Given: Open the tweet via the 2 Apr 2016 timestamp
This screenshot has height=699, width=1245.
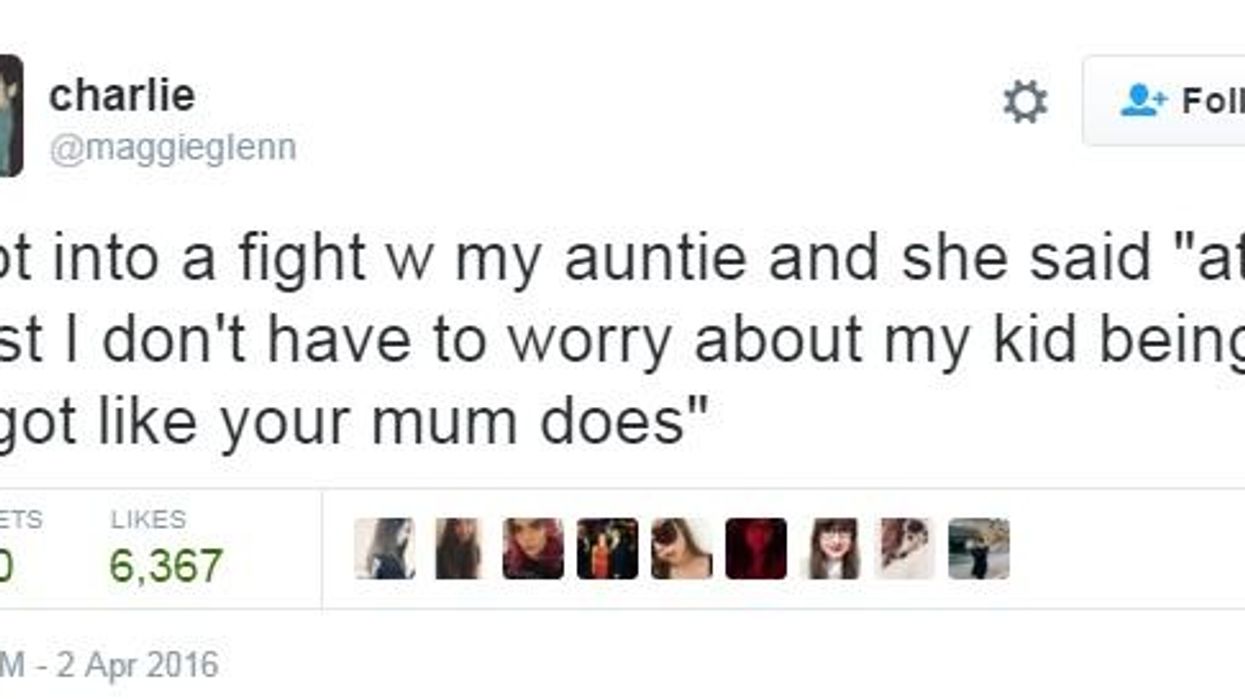Looking at the screenshot, I should 110,660.
